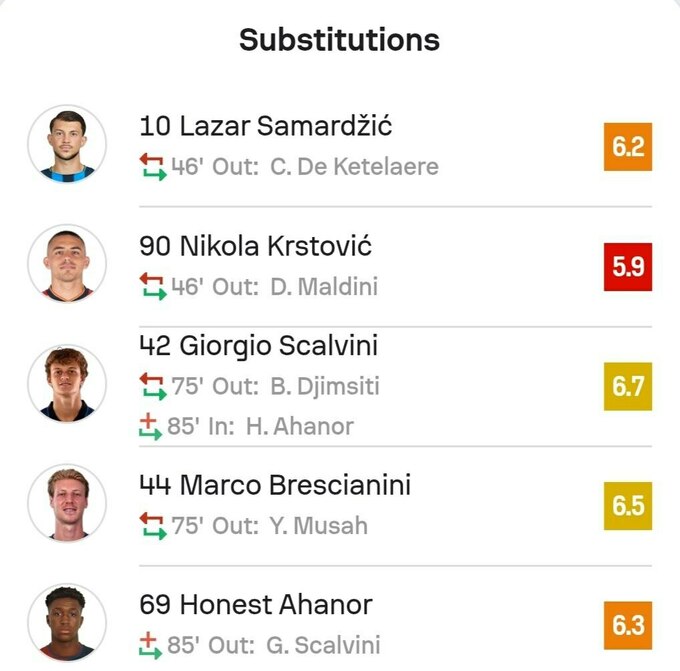Select the red 5.9 rating badge
This screenshot has width=680, height=671.
(x=628, y=267)
